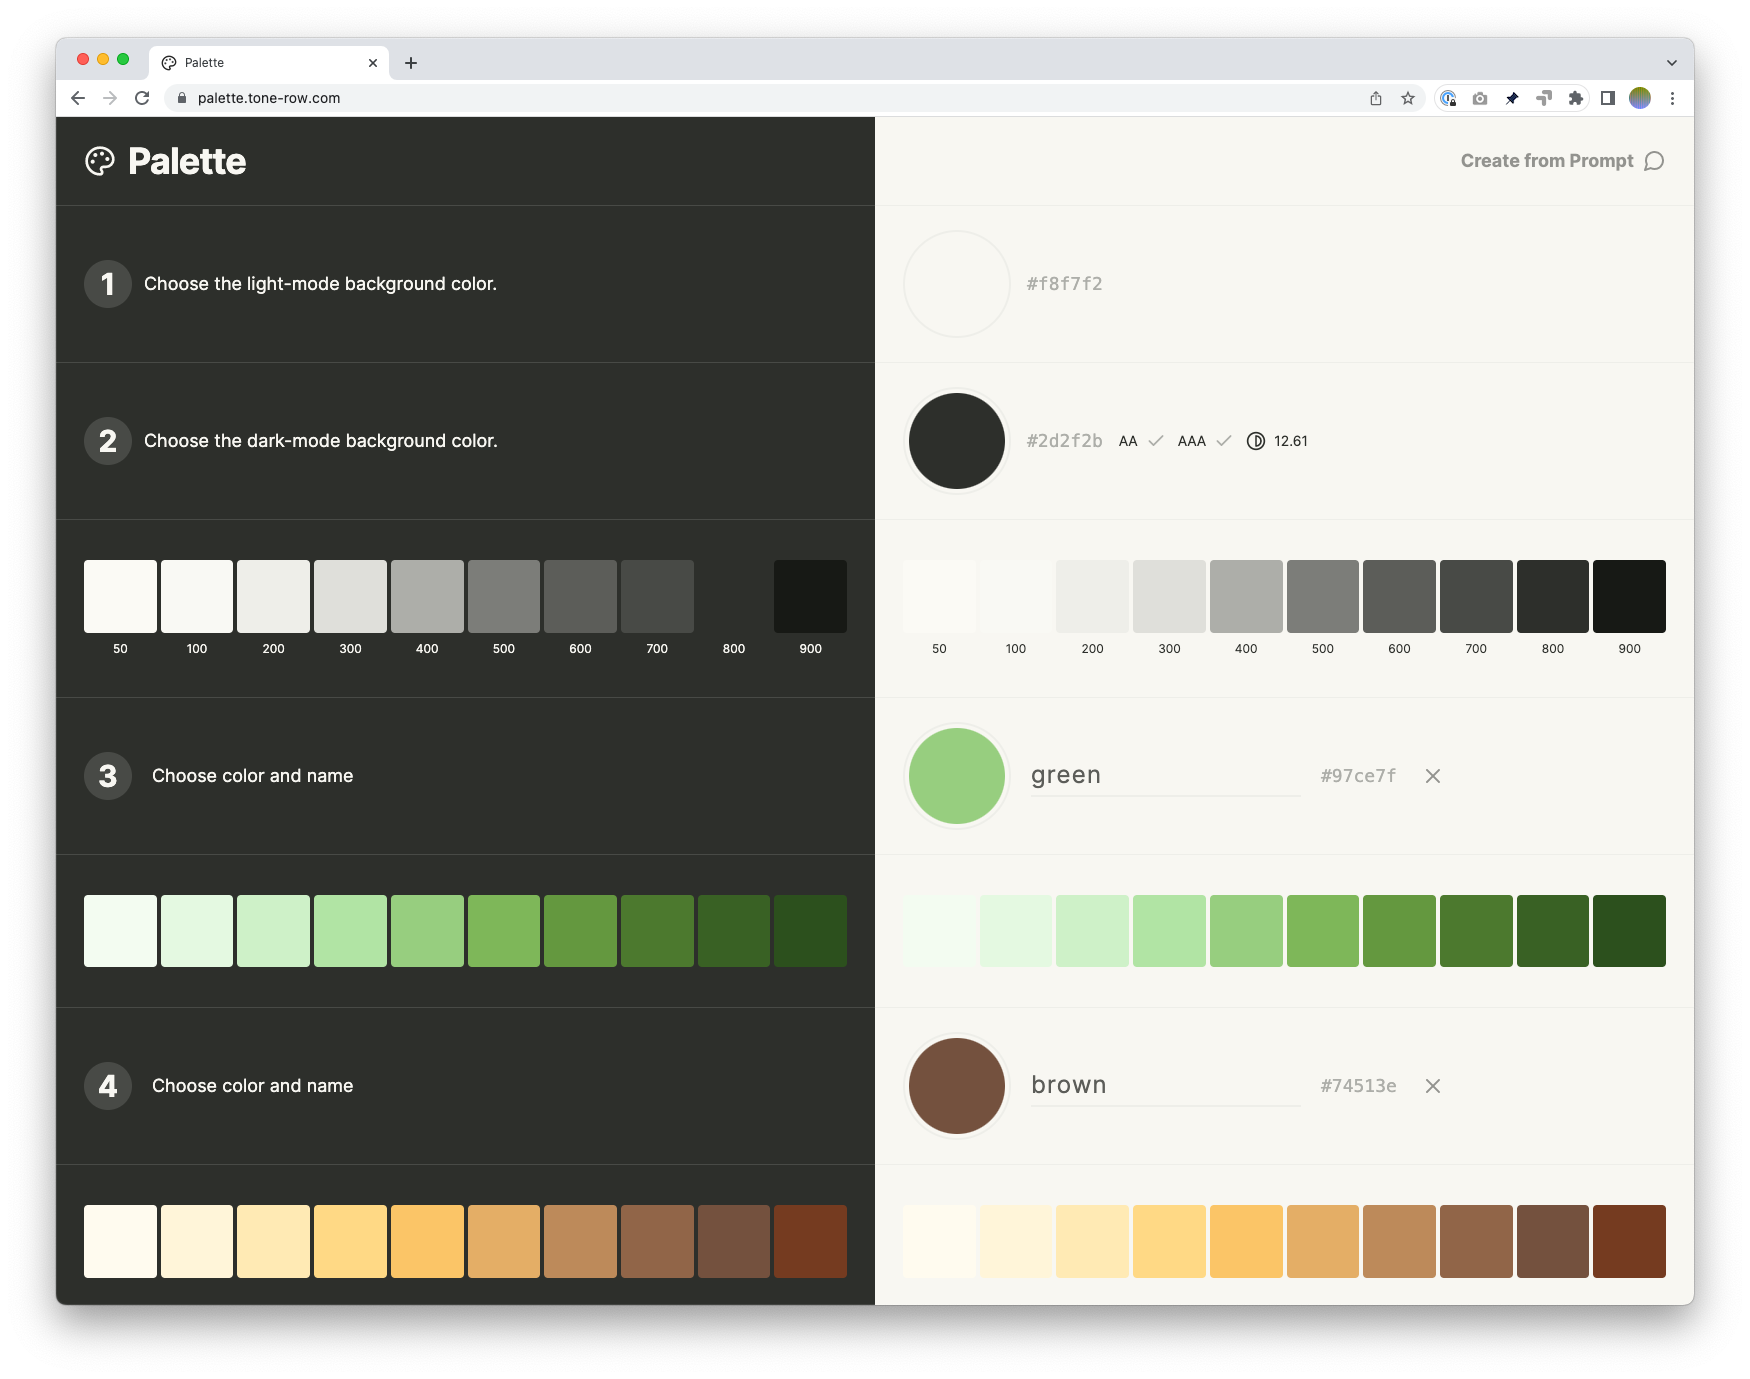Edit the brown color name field
Viewport: 1750px width, 1379px height.
tap(1166, 1086)
